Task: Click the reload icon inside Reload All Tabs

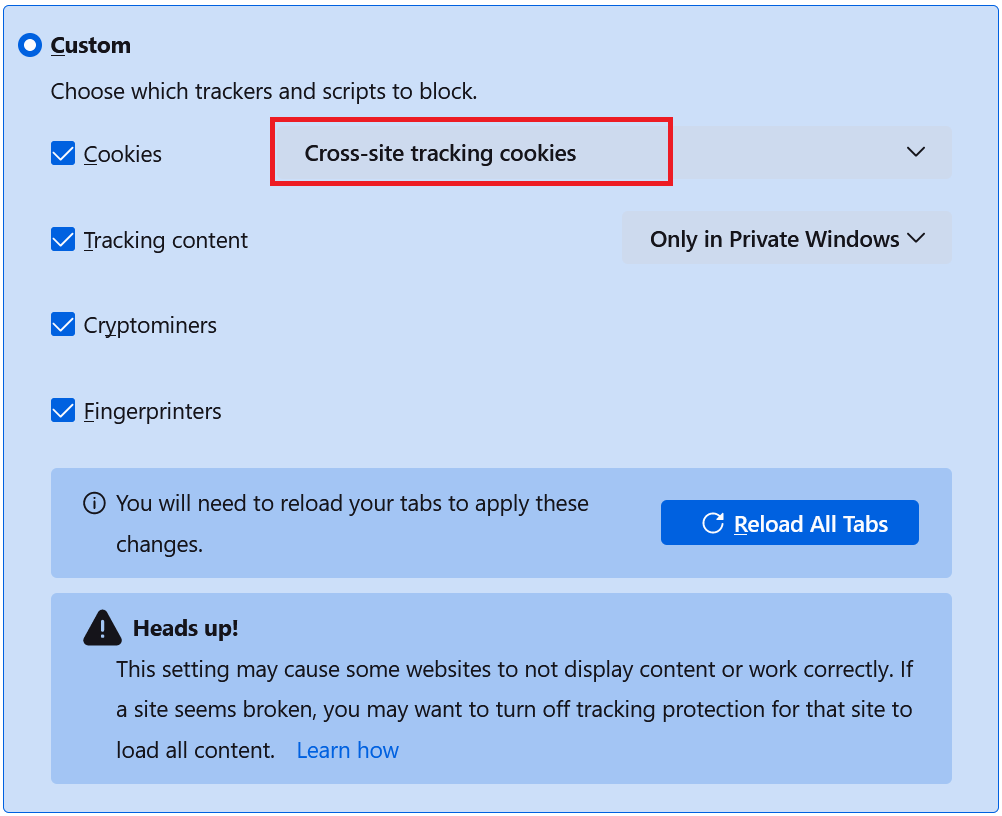Action: tap(712, 522)
